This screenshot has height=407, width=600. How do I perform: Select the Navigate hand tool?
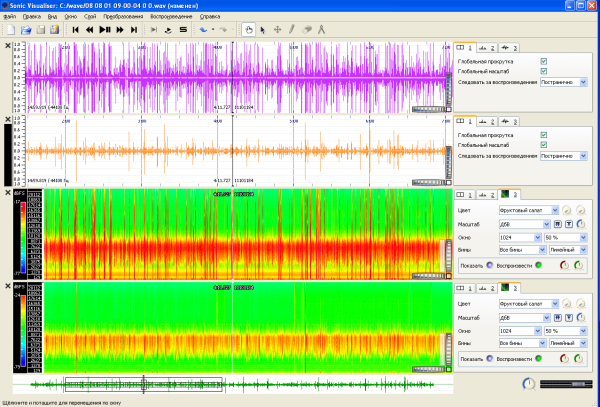pos(249,29)
